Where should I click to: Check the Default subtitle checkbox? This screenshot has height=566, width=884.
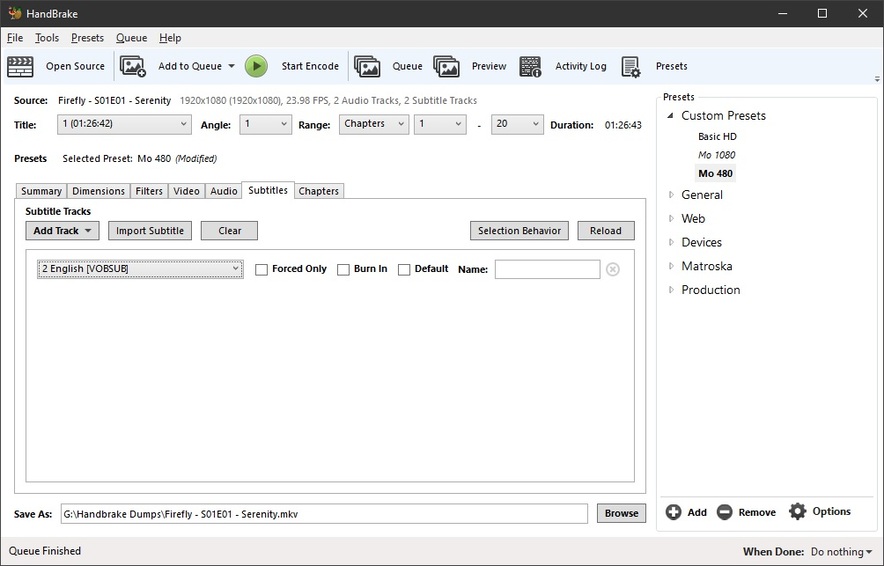[x=404, y=269]
